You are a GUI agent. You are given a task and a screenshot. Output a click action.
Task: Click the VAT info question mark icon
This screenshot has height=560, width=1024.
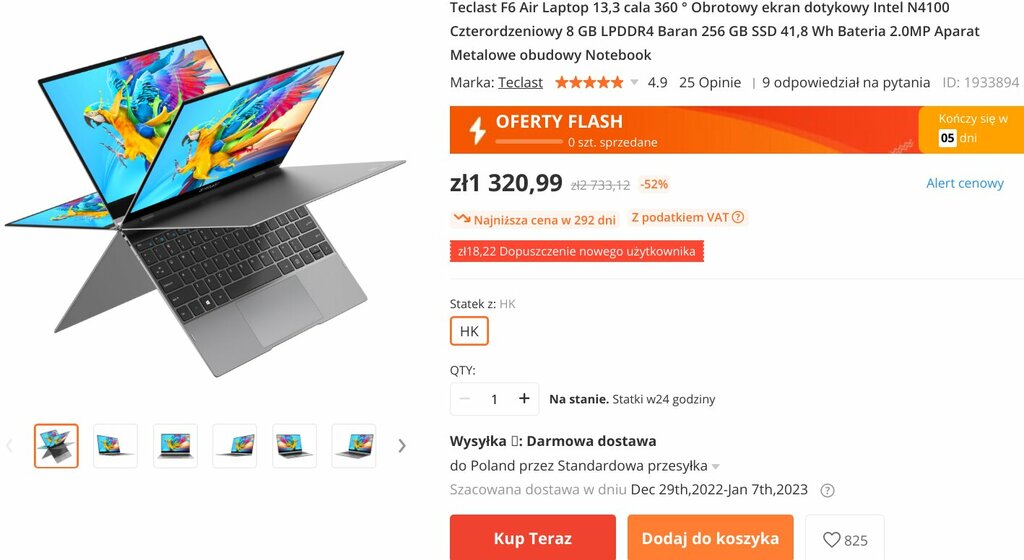pyautogui.click(x=738, y=217)
